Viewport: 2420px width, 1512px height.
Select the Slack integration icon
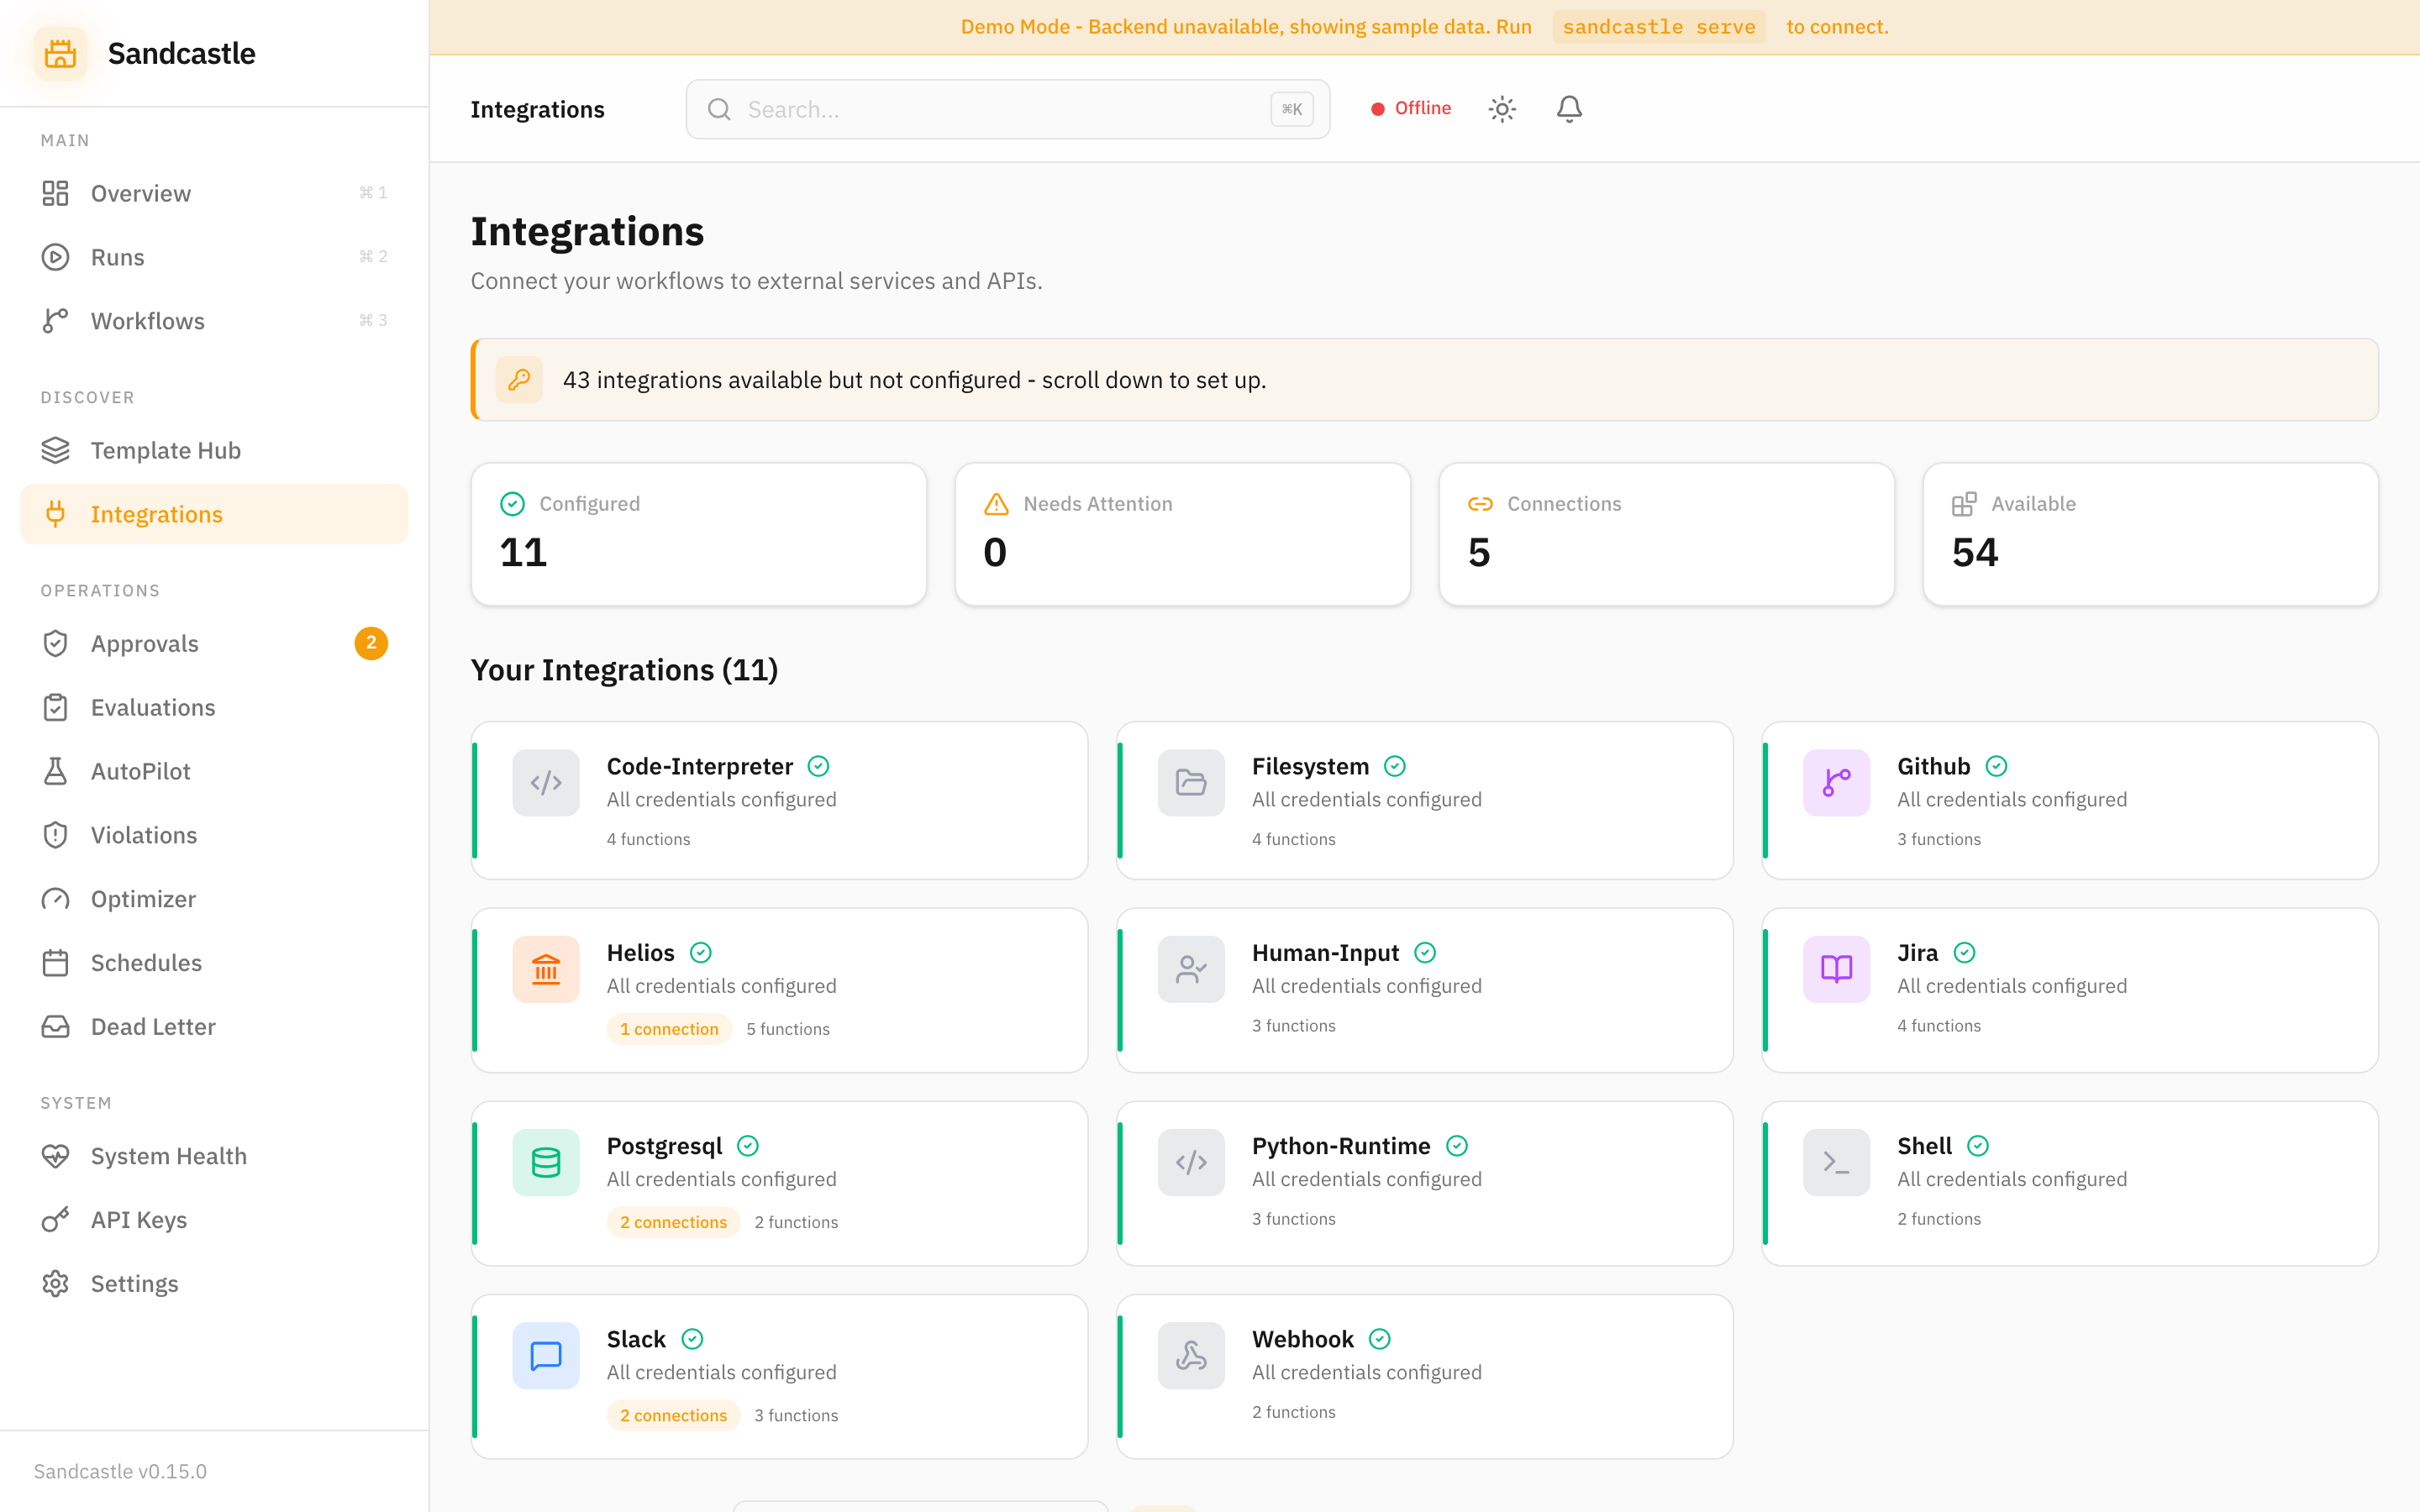click(x=546, y=1355)
